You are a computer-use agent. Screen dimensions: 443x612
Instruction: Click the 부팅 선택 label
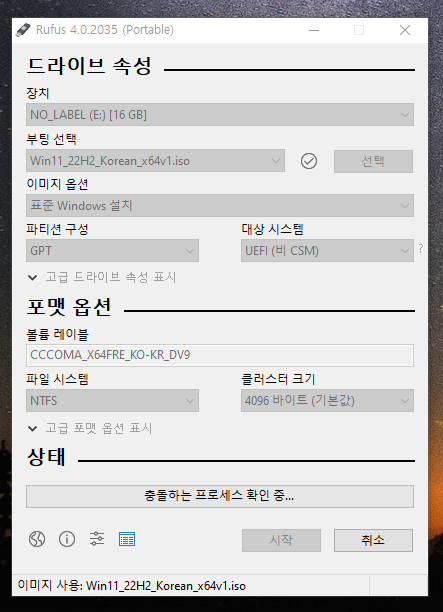pyautogui.click(x=51, y=139)
